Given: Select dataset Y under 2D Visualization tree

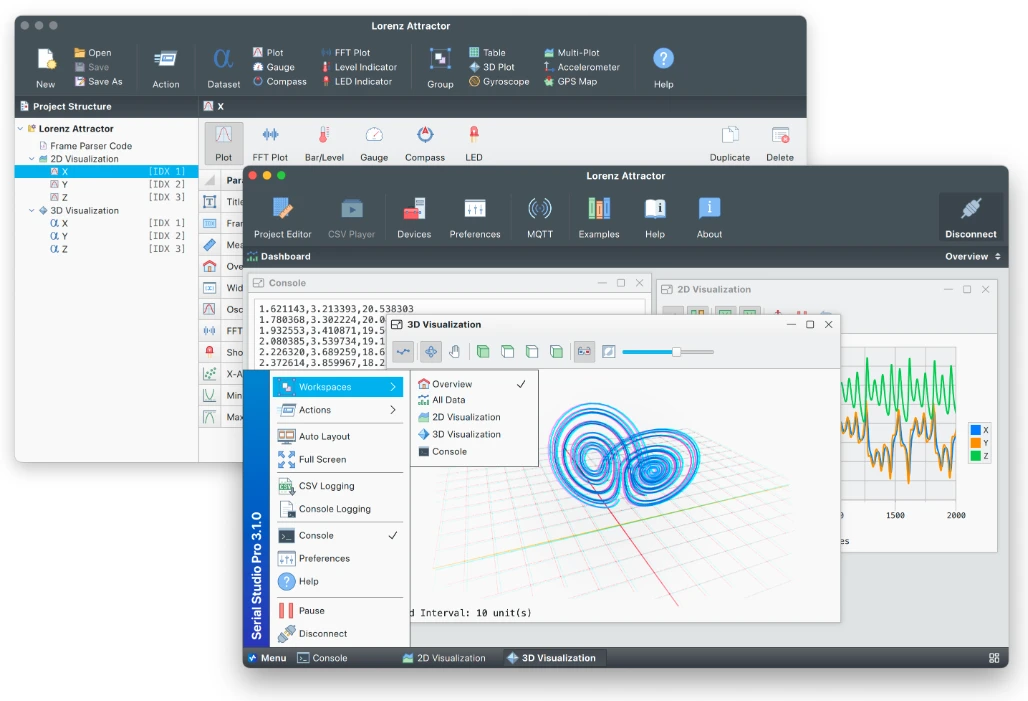Looking at the screenshot, I should pos(106,184).
